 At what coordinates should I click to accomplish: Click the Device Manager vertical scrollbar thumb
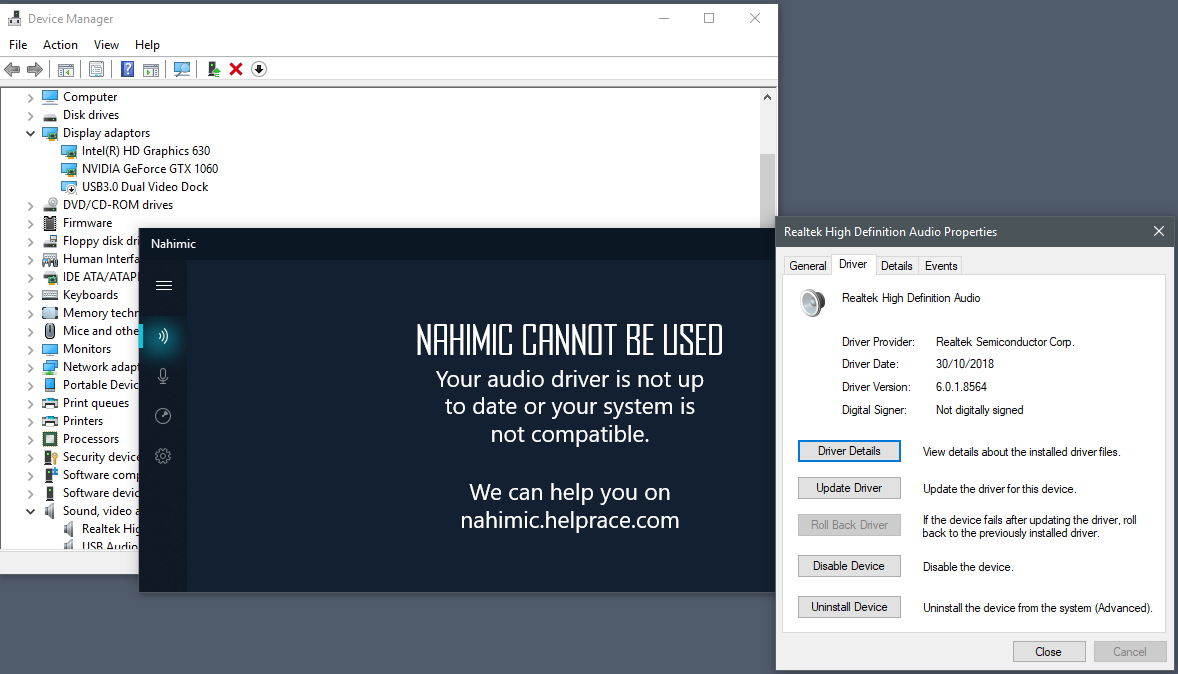point(767,189)
